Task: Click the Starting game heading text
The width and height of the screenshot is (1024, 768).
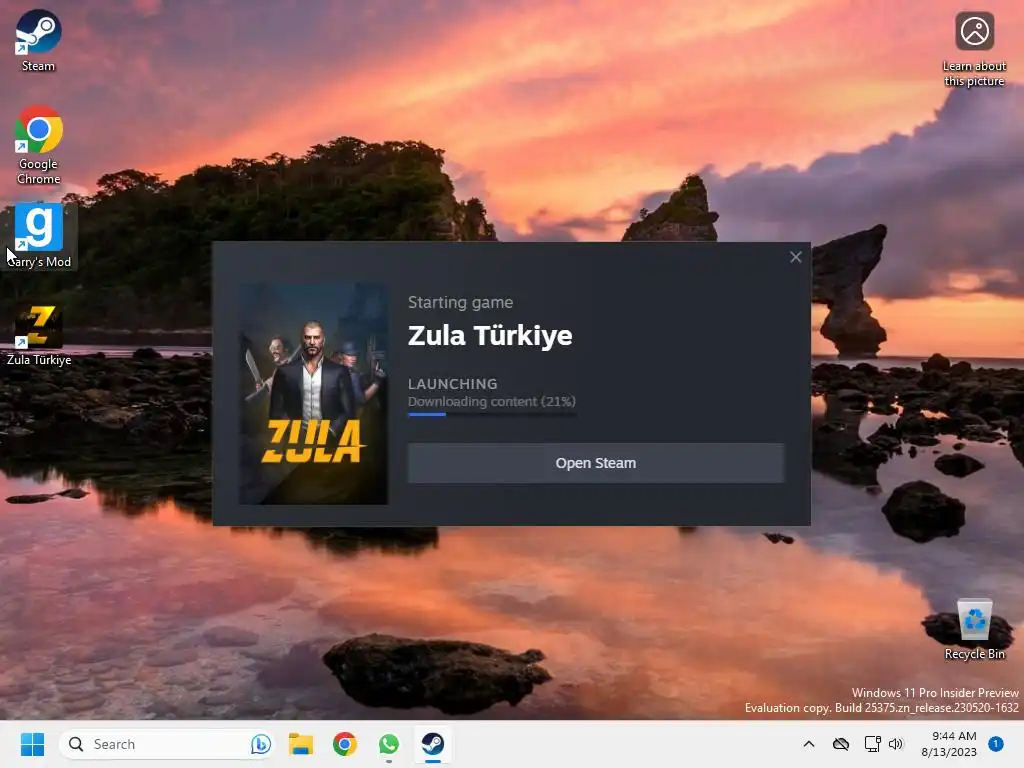Action: click(x=460, y=302)
